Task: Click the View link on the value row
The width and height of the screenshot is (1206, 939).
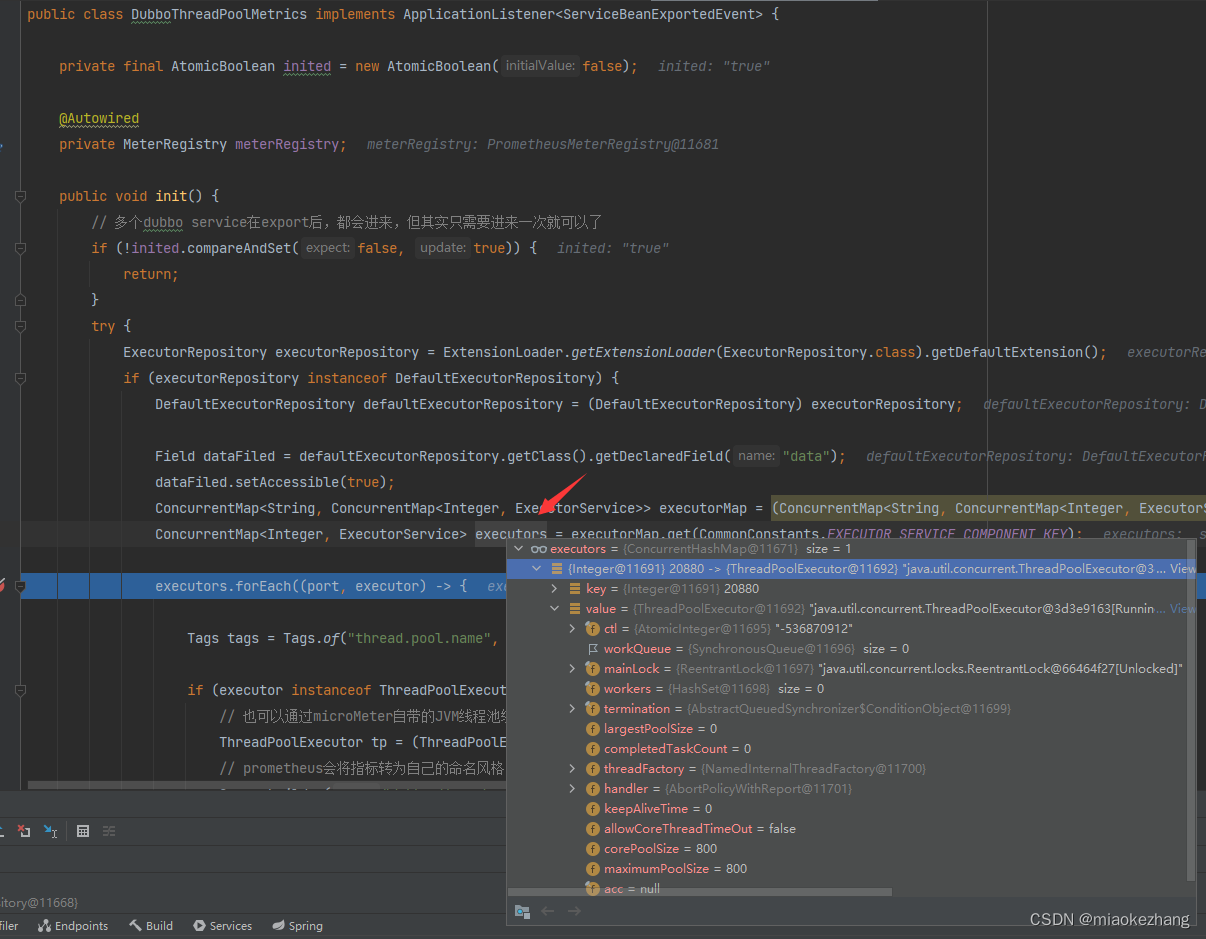Action: [1182, 609]
